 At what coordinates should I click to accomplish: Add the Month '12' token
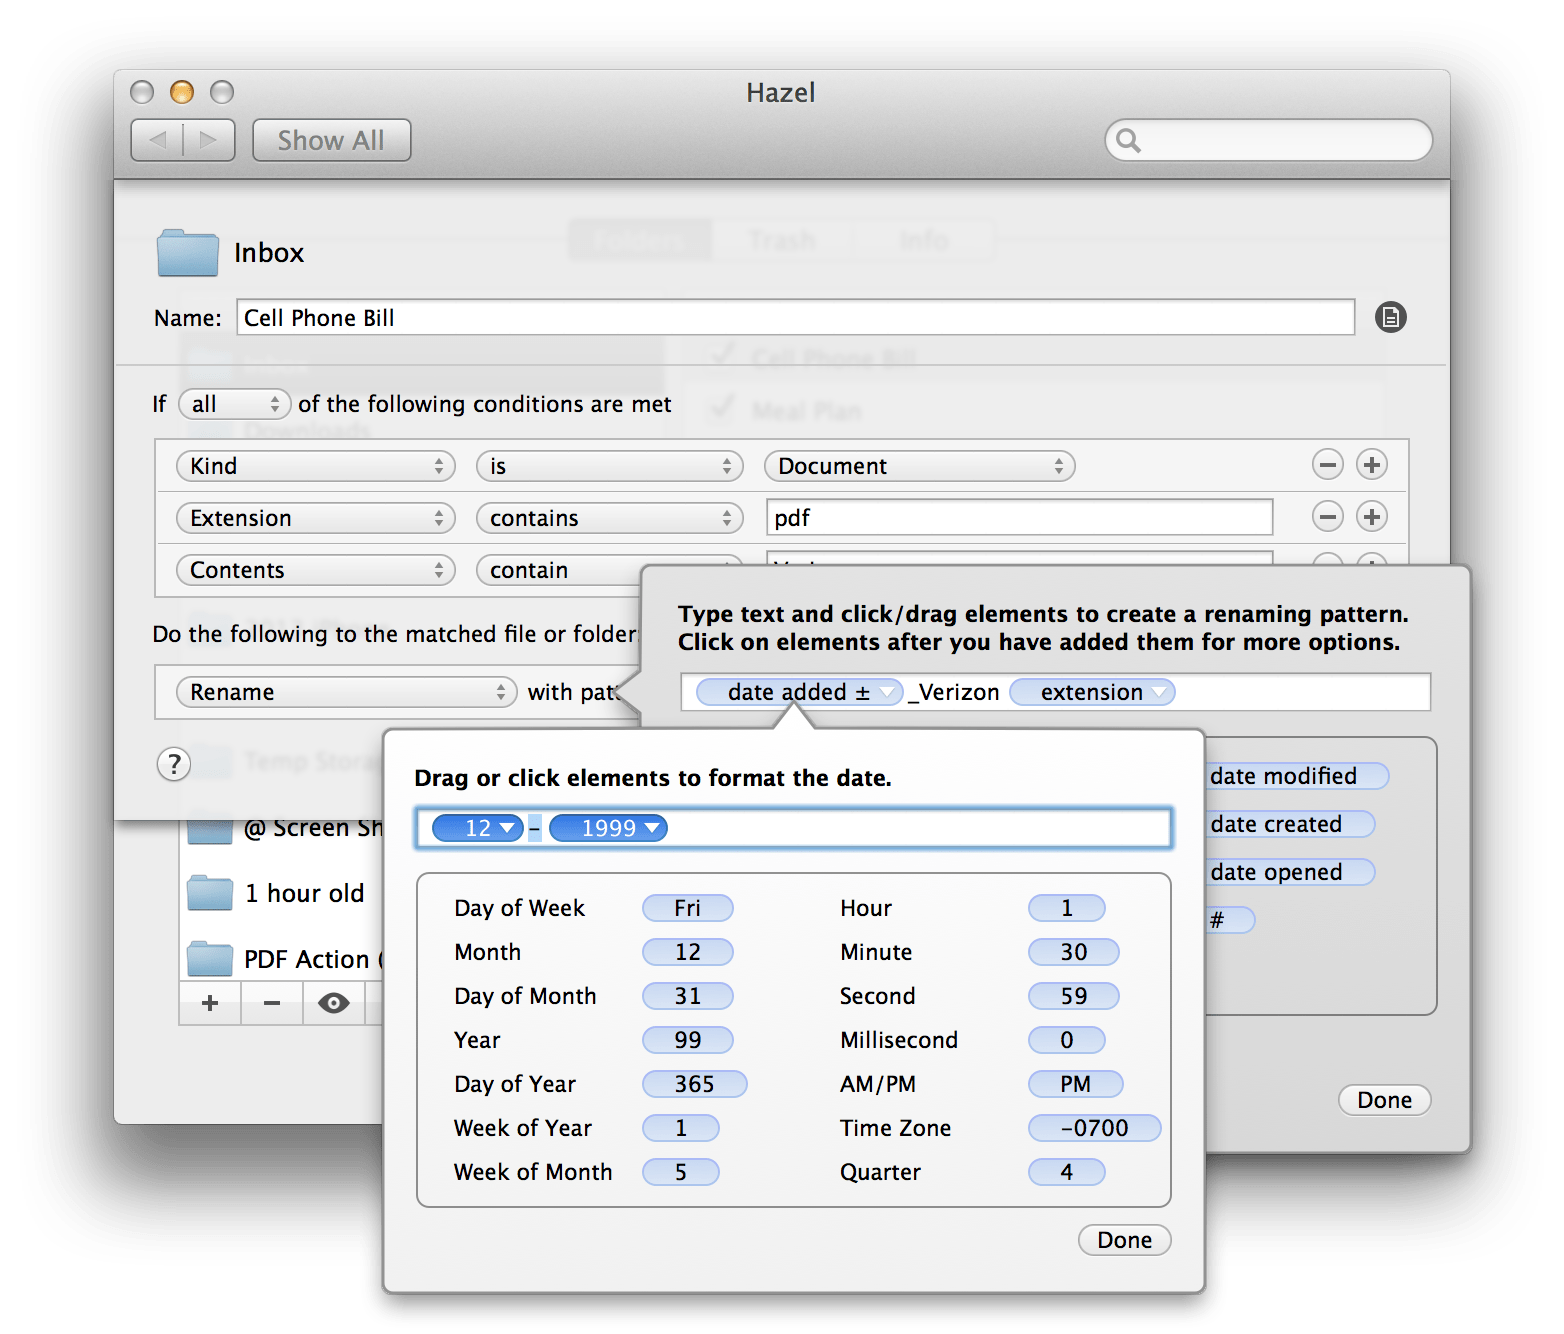[x=687, y=952]
